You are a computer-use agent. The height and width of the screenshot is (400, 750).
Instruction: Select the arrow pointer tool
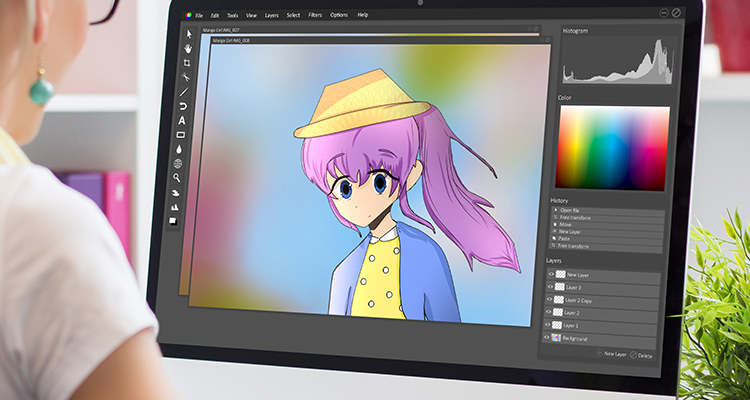[x=189, y=34]
